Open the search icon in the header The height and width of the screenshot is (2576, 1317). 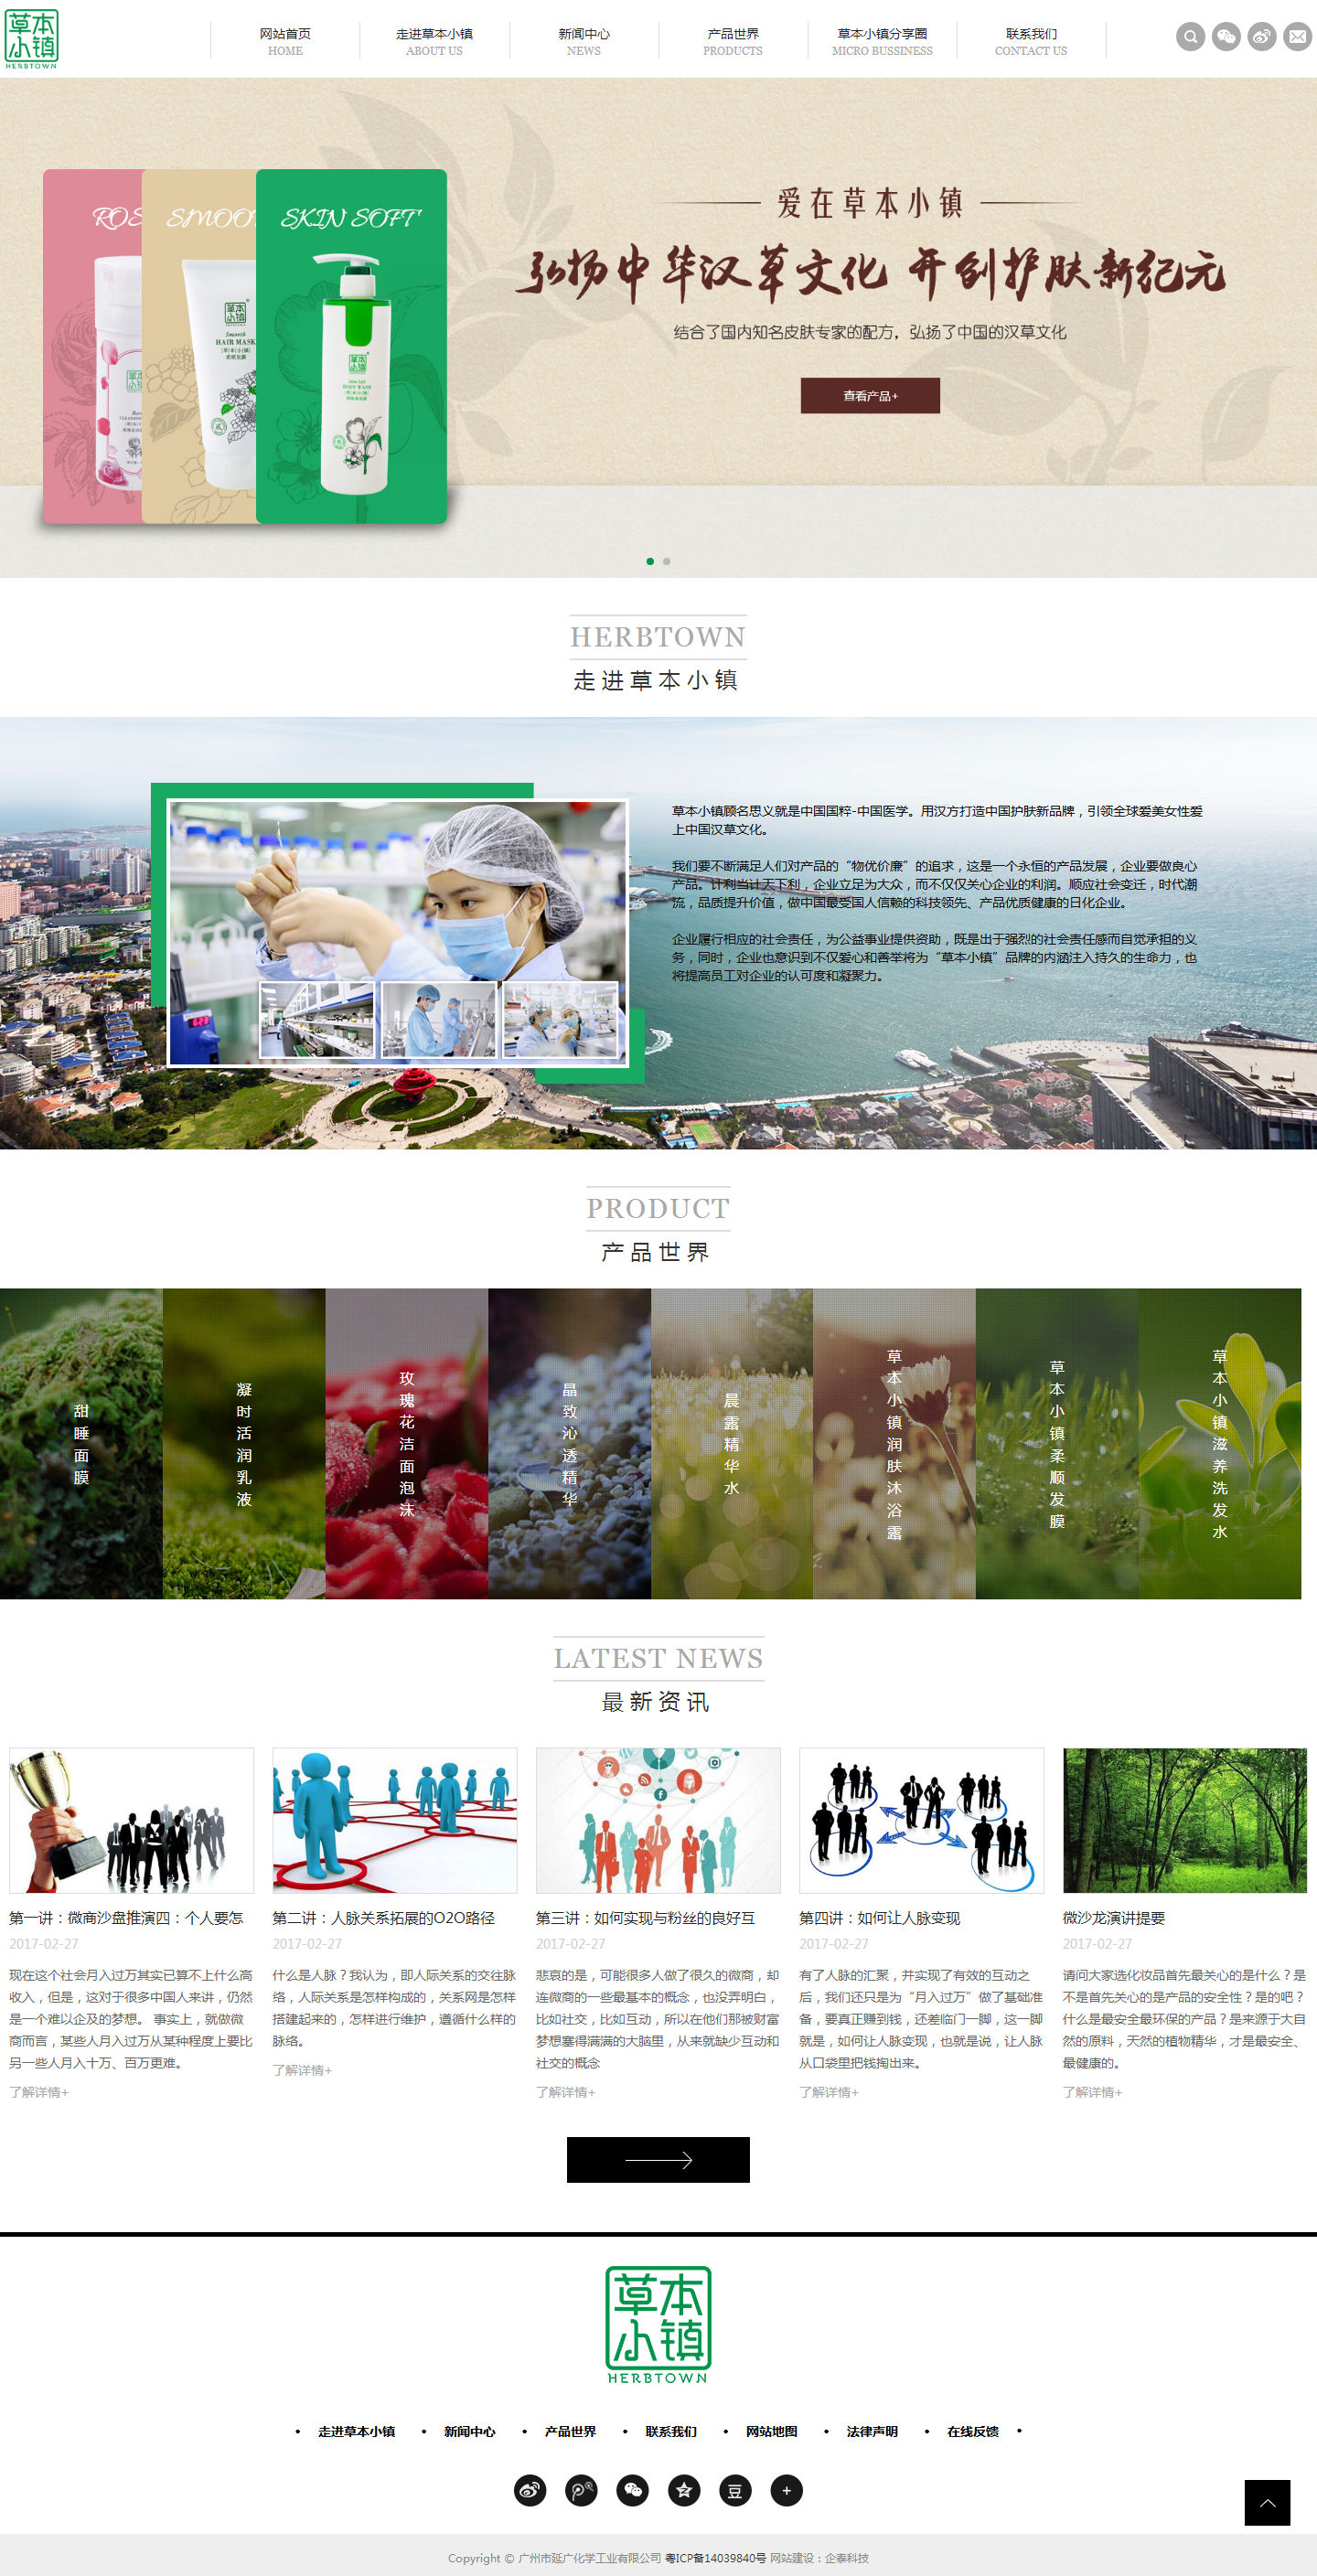1190,37
